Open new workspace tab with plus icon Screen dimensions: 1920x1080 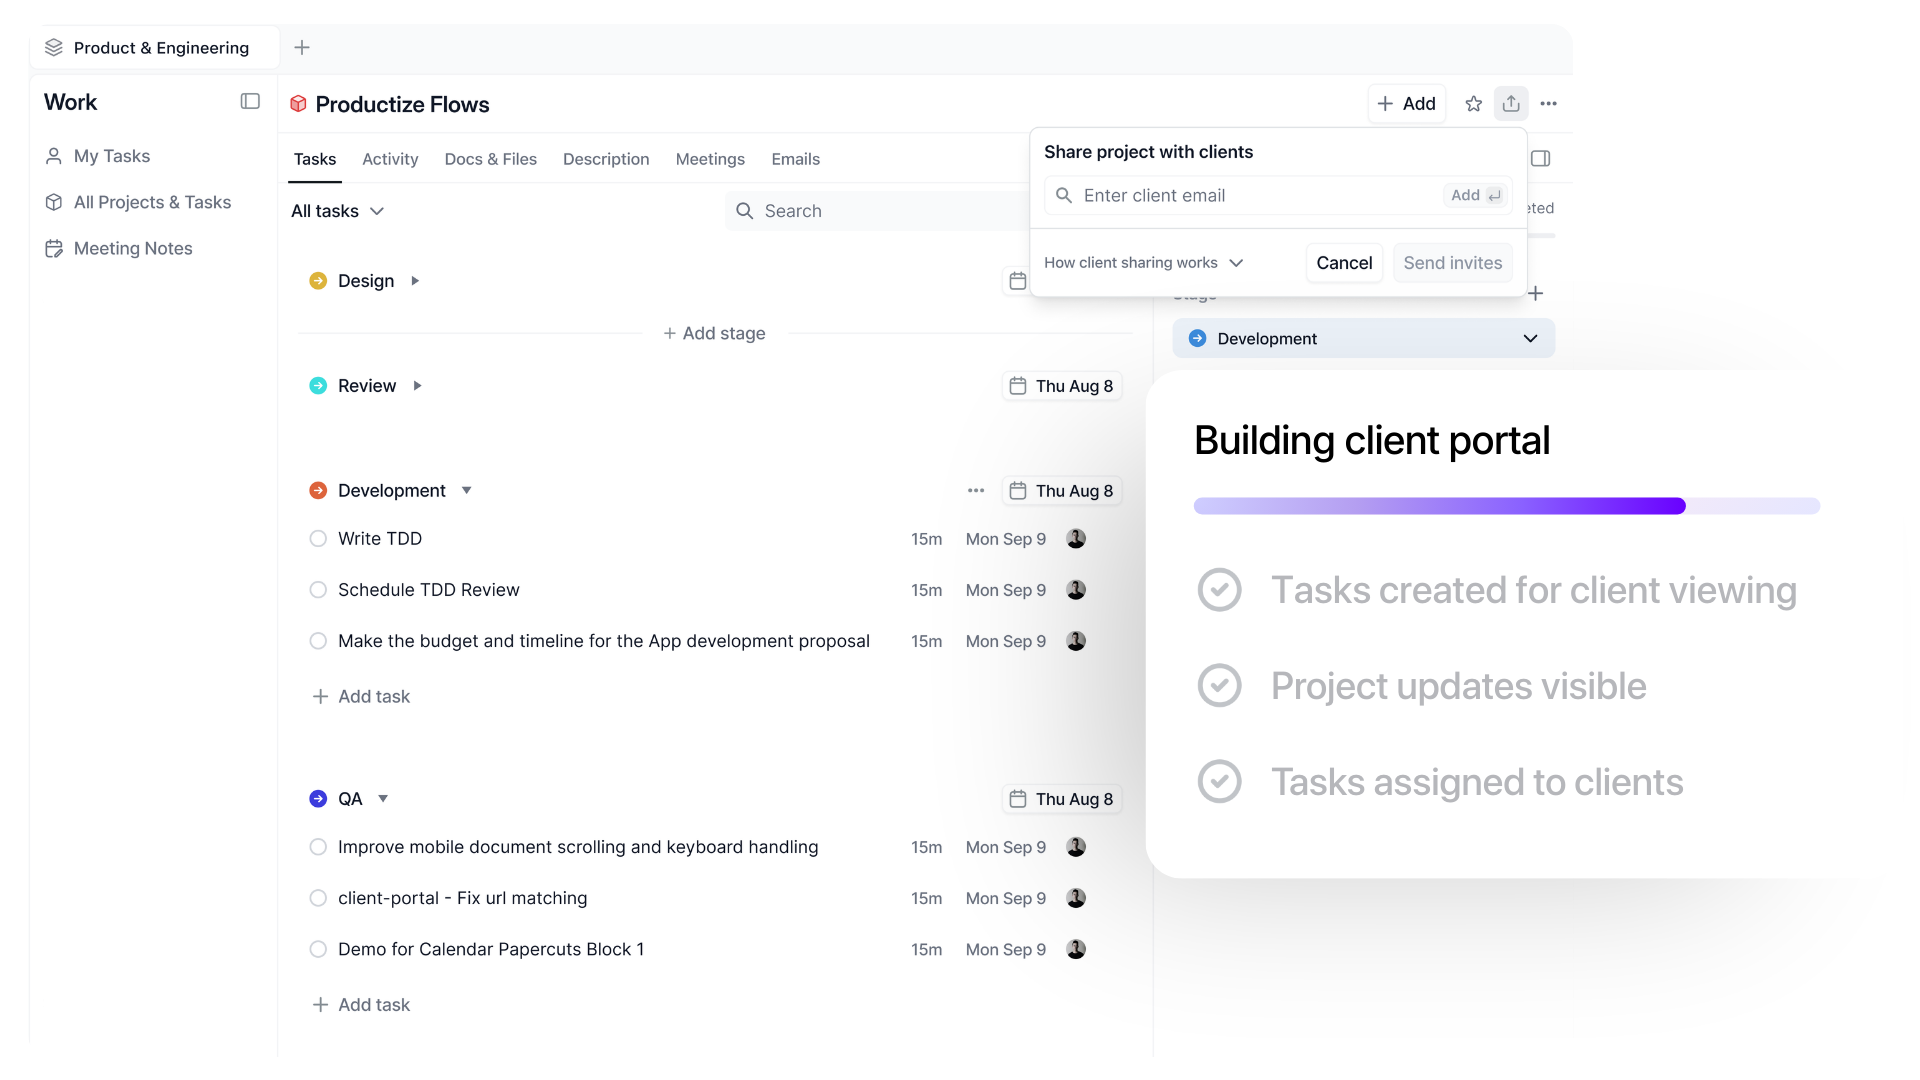pos(302,48)
